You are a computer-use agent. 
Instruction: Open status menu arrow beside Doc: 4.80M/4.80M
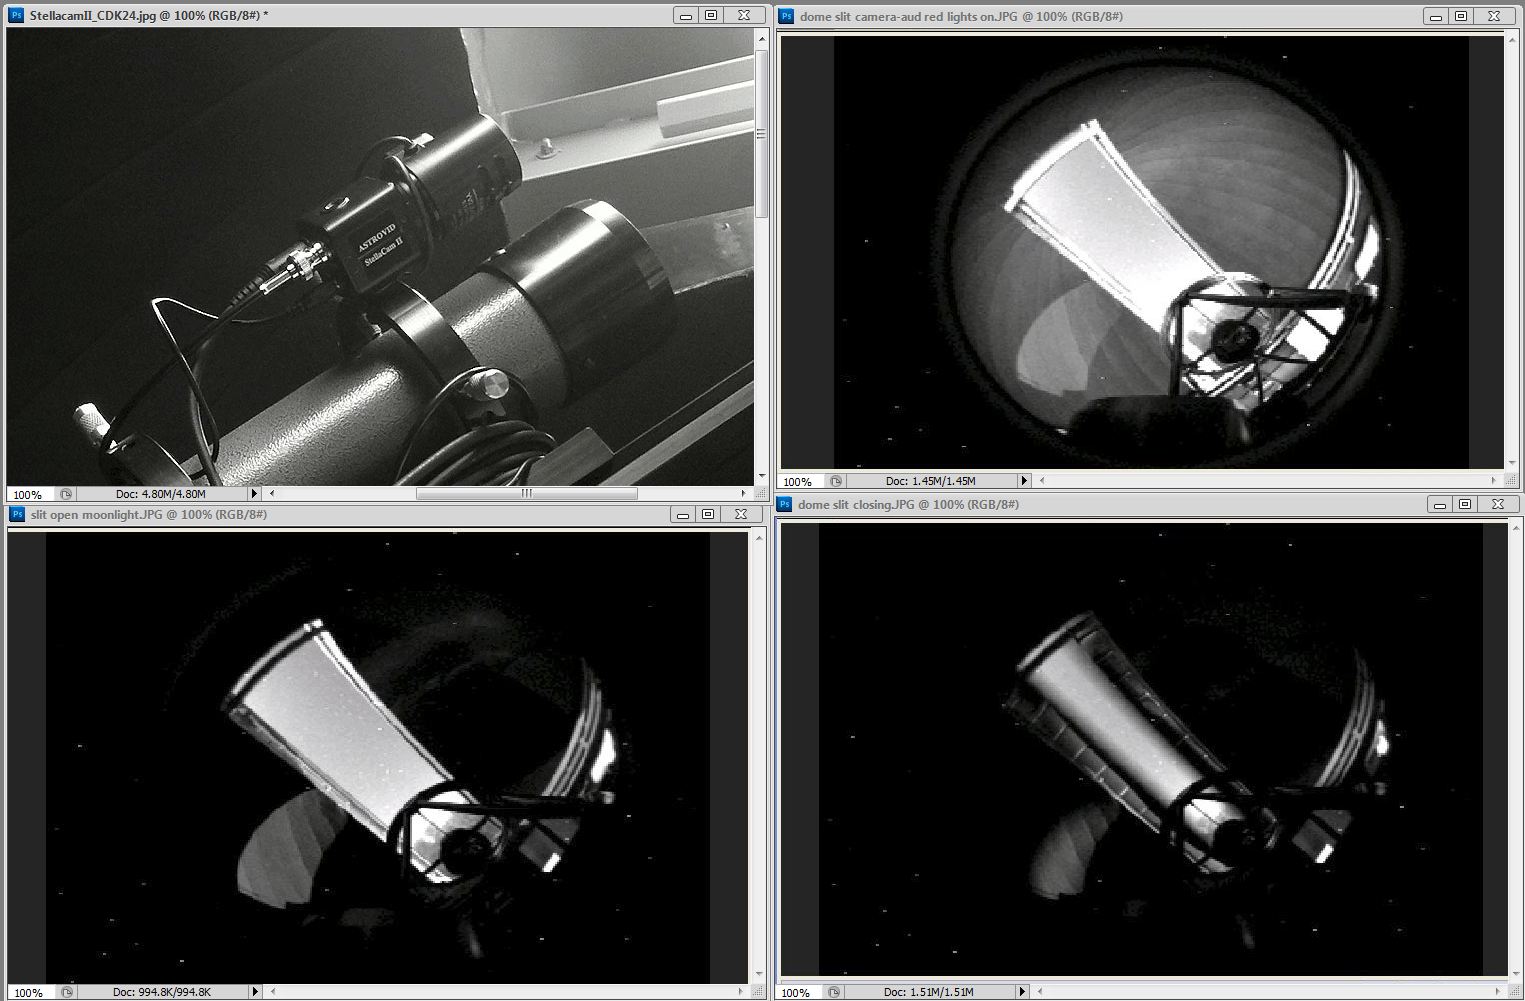254,494
